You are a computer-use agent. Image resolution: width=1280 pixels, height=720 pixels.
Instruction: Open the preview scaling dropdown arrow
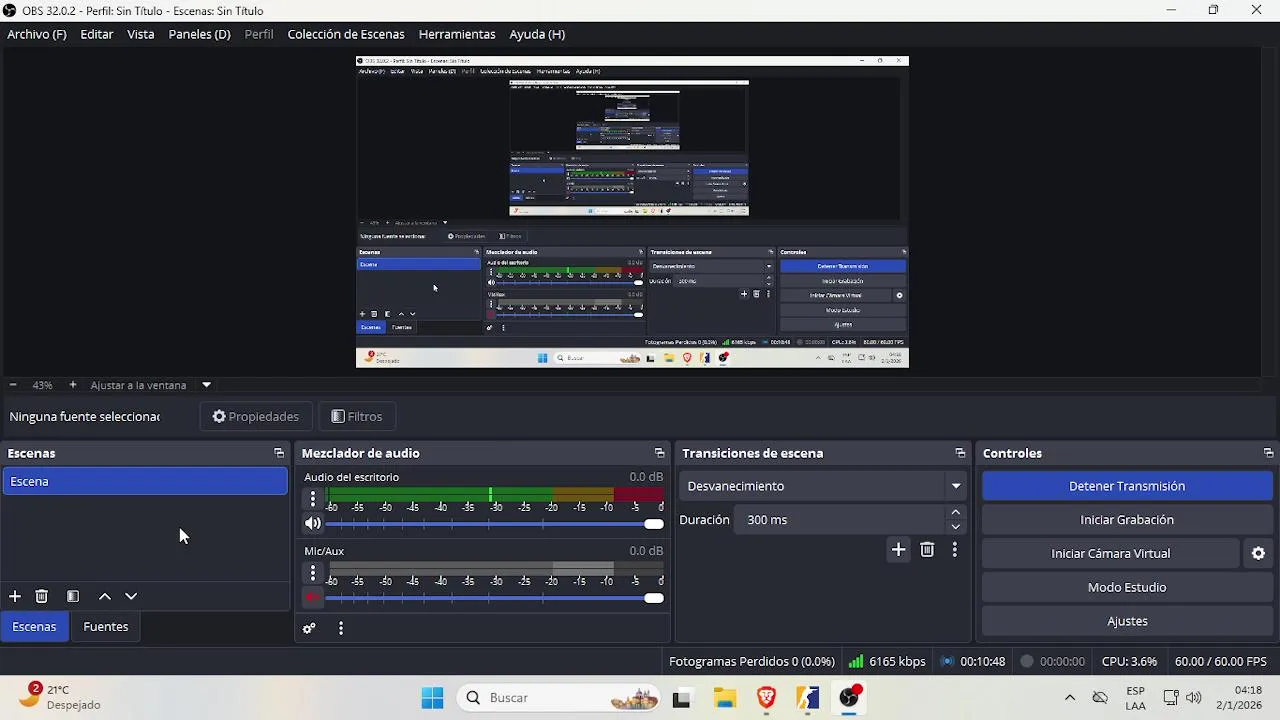(x=206, y=385)
